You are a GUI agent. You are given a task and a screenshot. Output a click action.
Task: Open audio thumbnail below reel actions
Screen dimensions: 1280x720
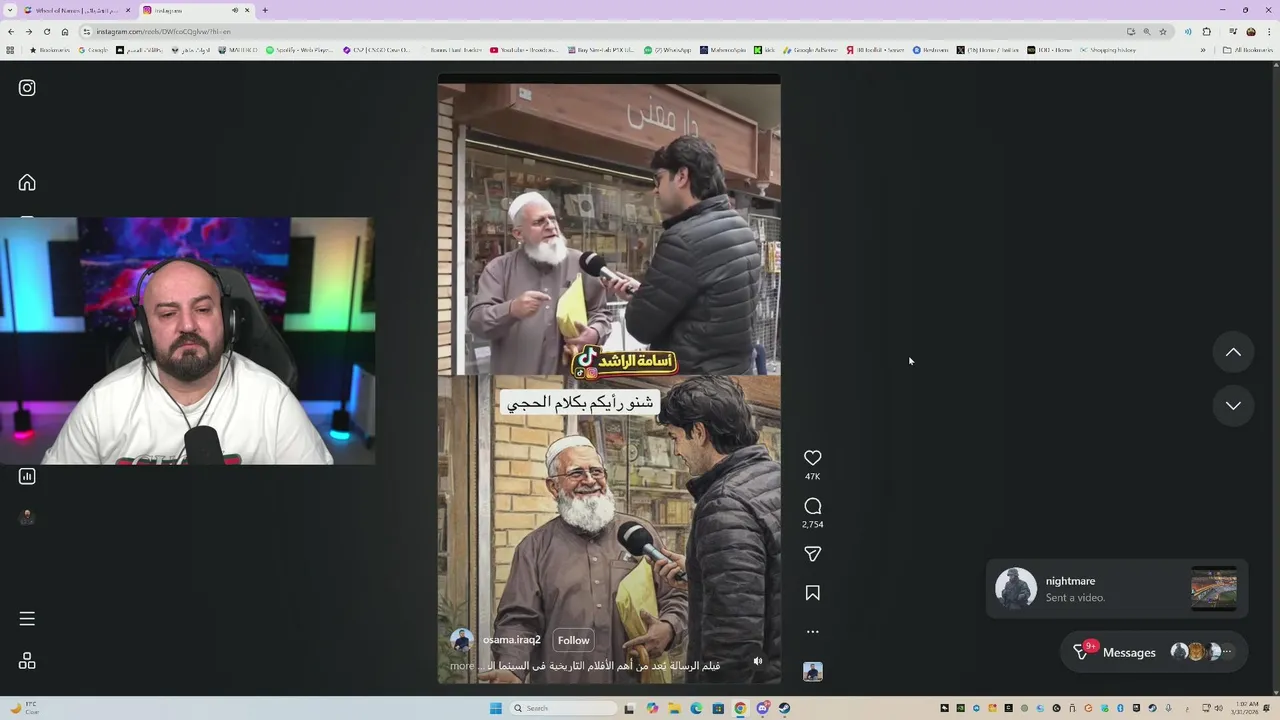point(812,672)
